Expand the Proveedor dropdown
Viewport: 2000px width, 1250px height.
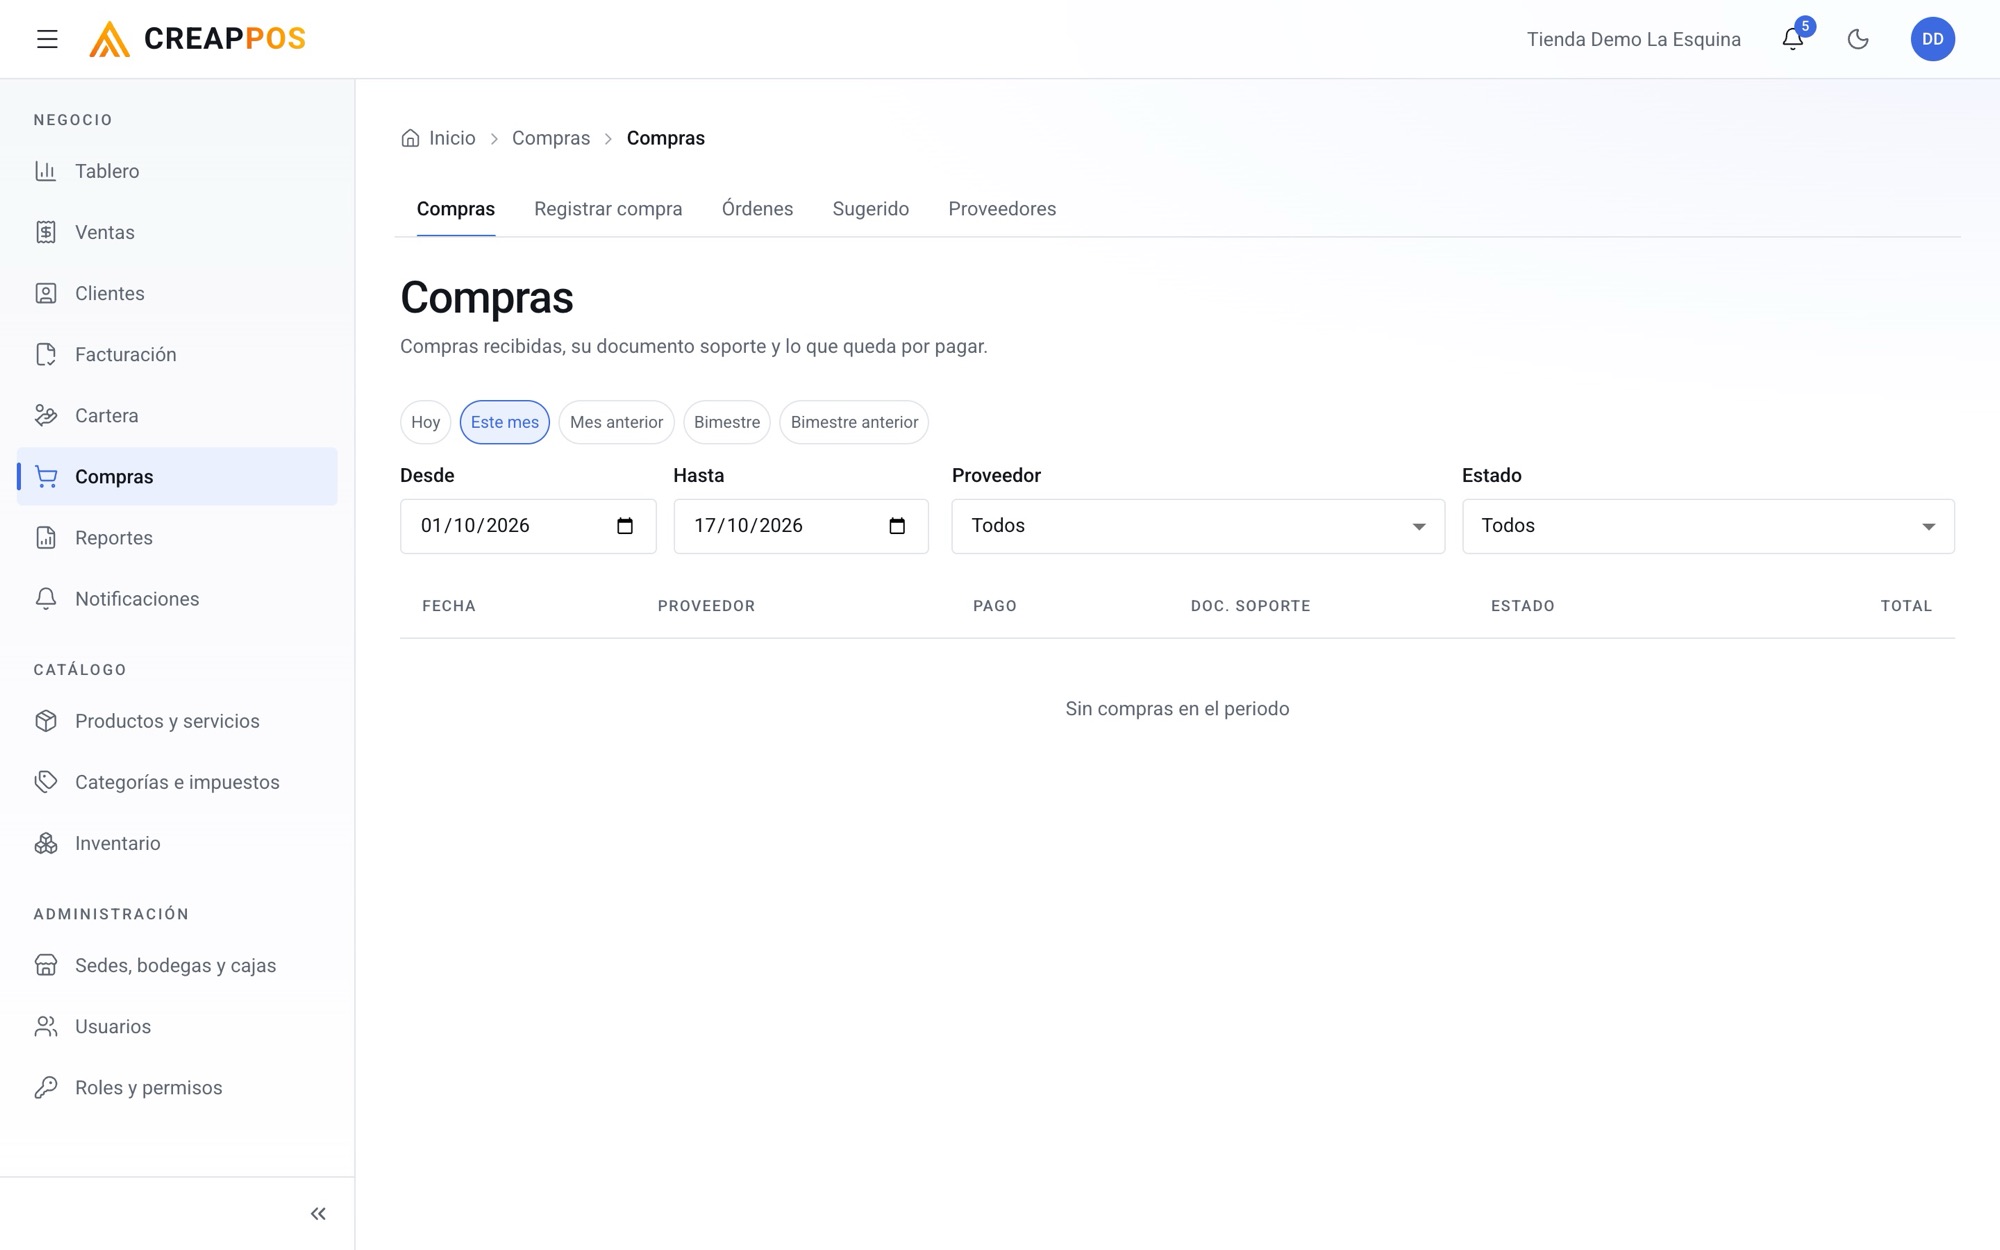click(1198, 526)
